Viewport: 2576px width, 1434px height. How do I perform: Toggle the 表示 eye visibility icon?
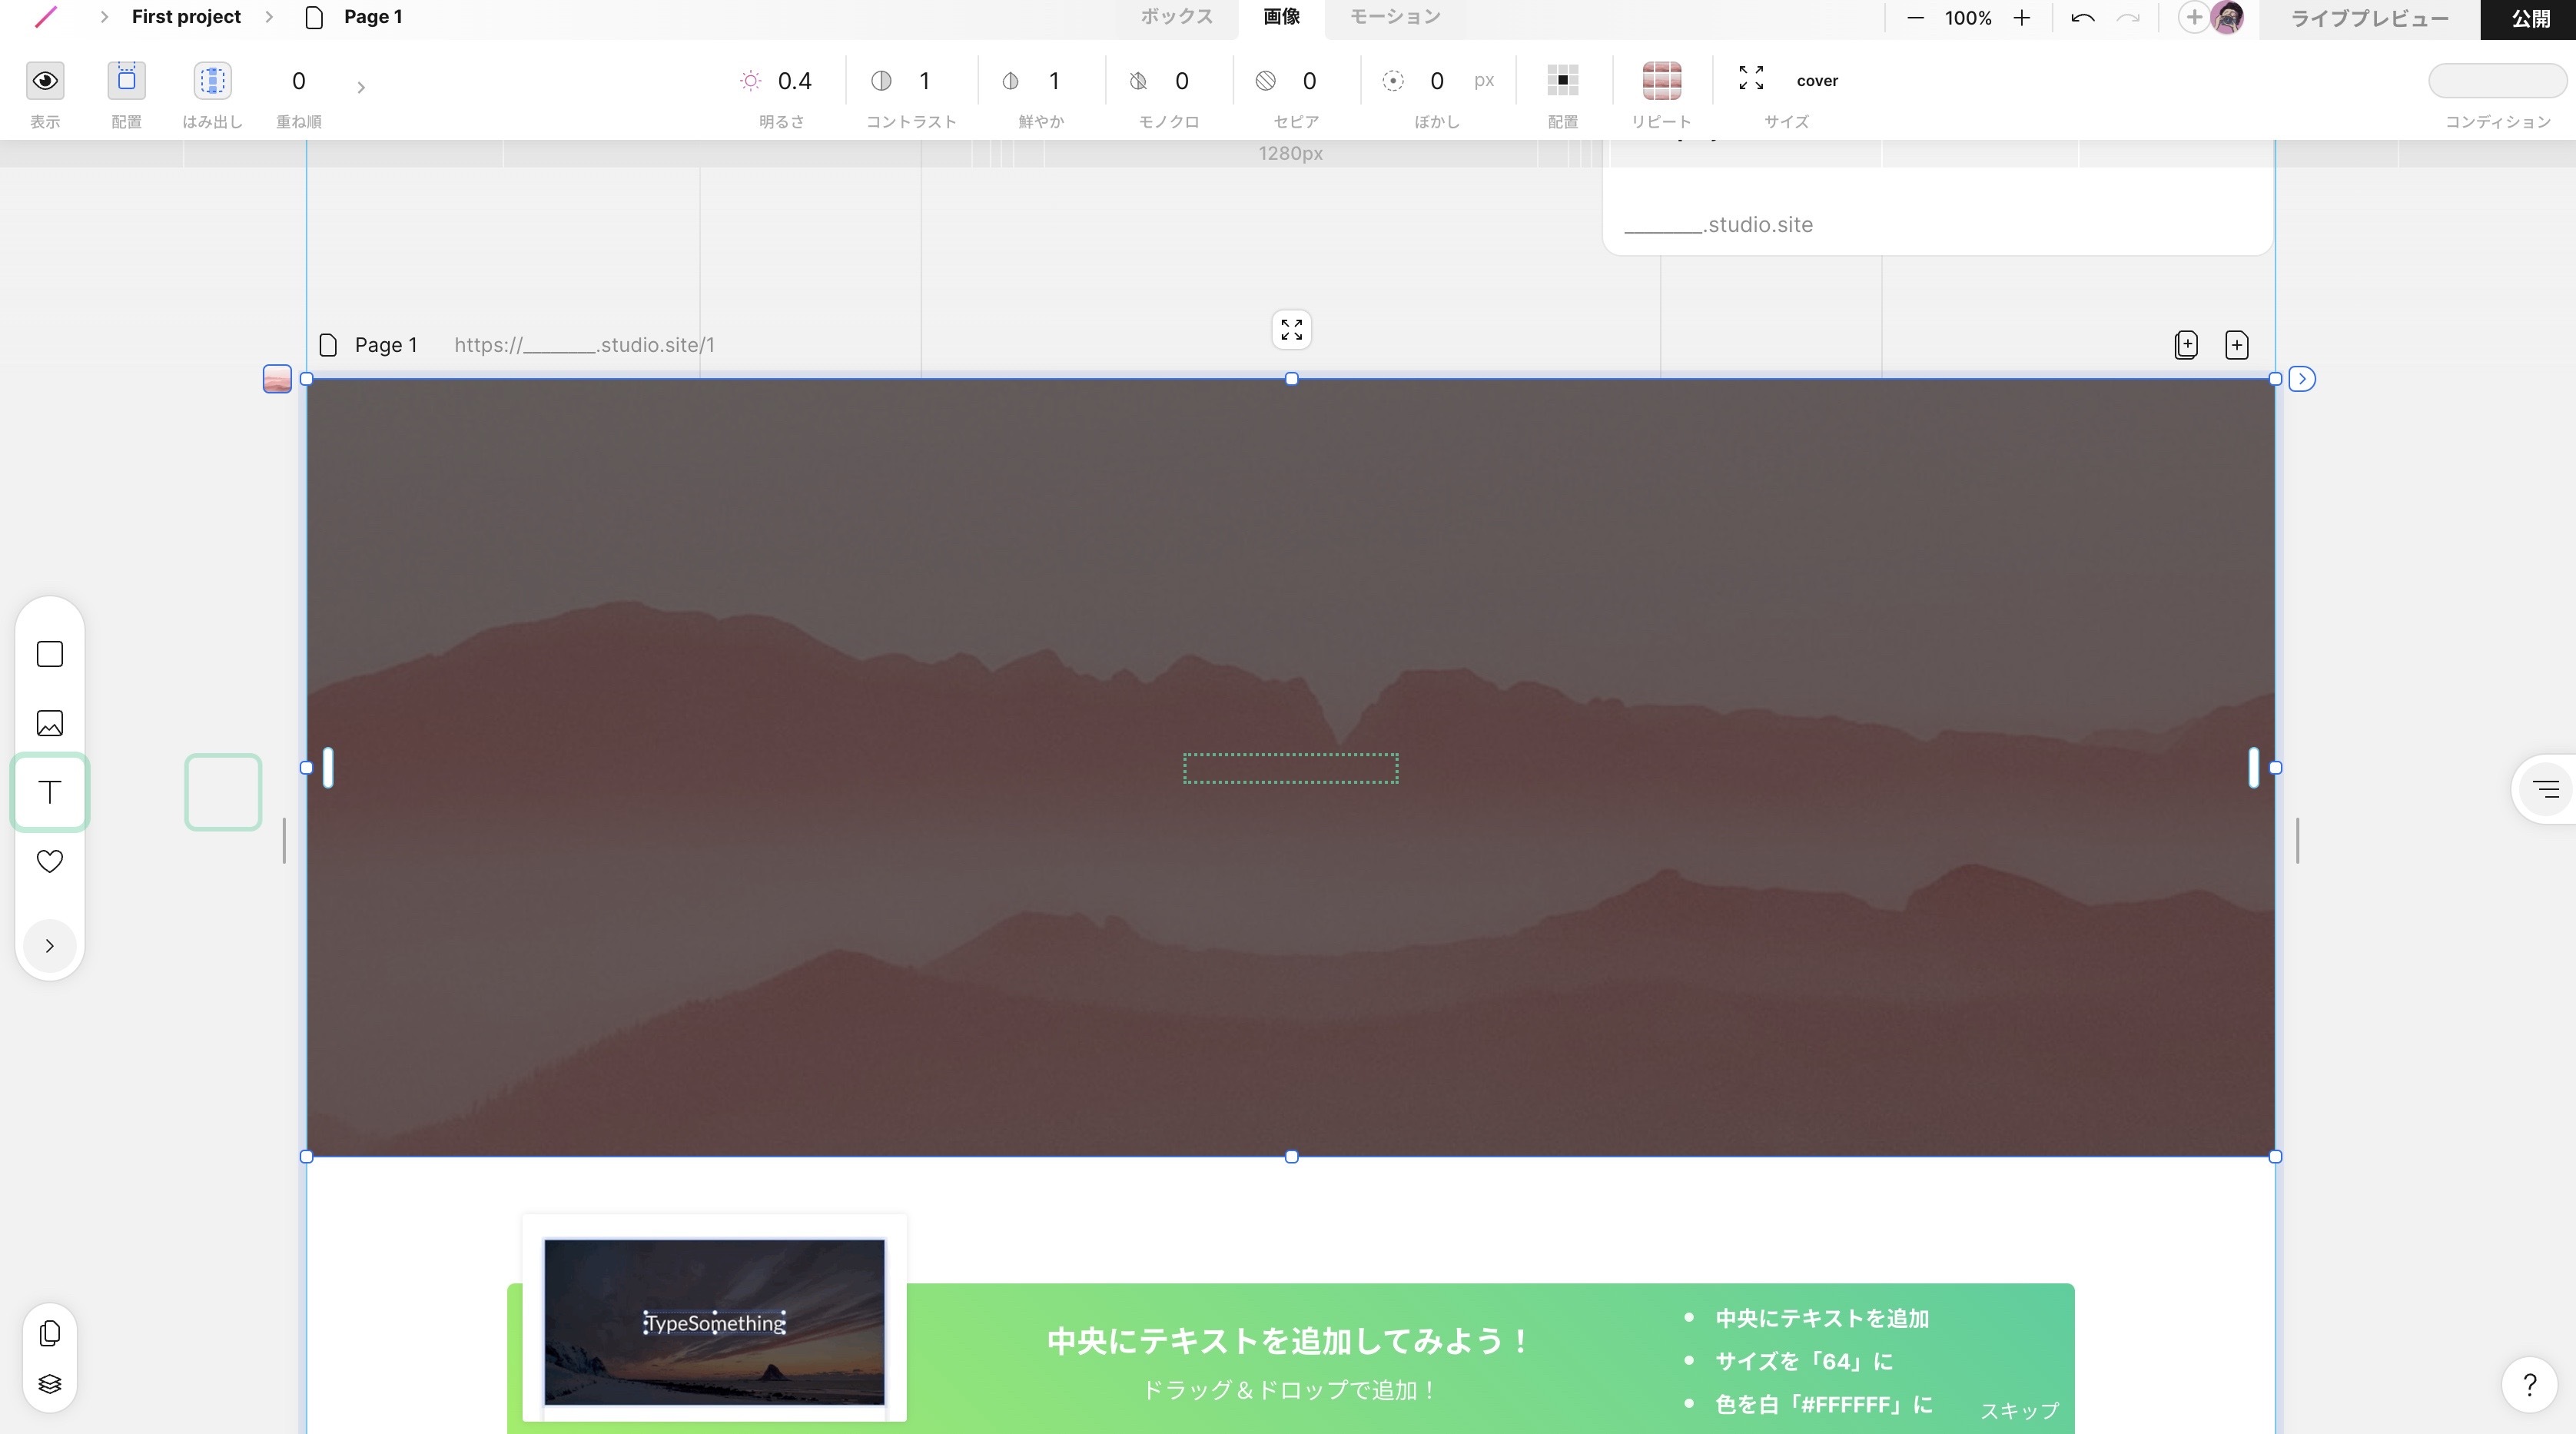click(x=45, y=80)
